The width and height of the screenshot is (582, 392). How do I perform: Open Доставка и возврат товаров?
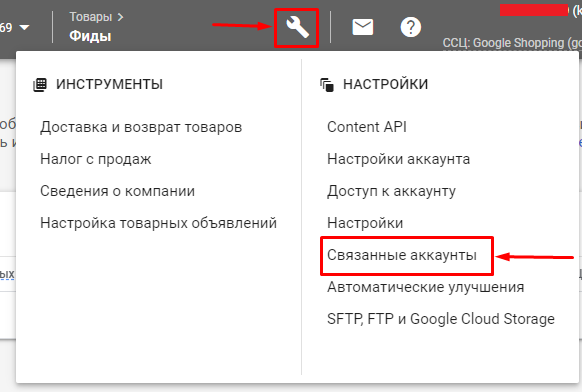coord(141,127)
